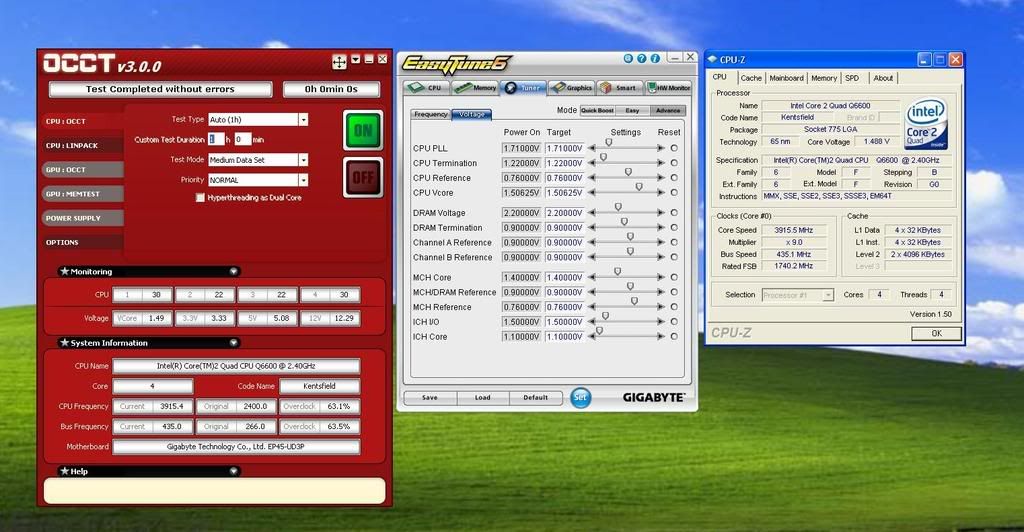The height and width of the screenshot is (532, 1024).
Task: Click the CPU-Z title bar icon
Action: tap(712, 59)
